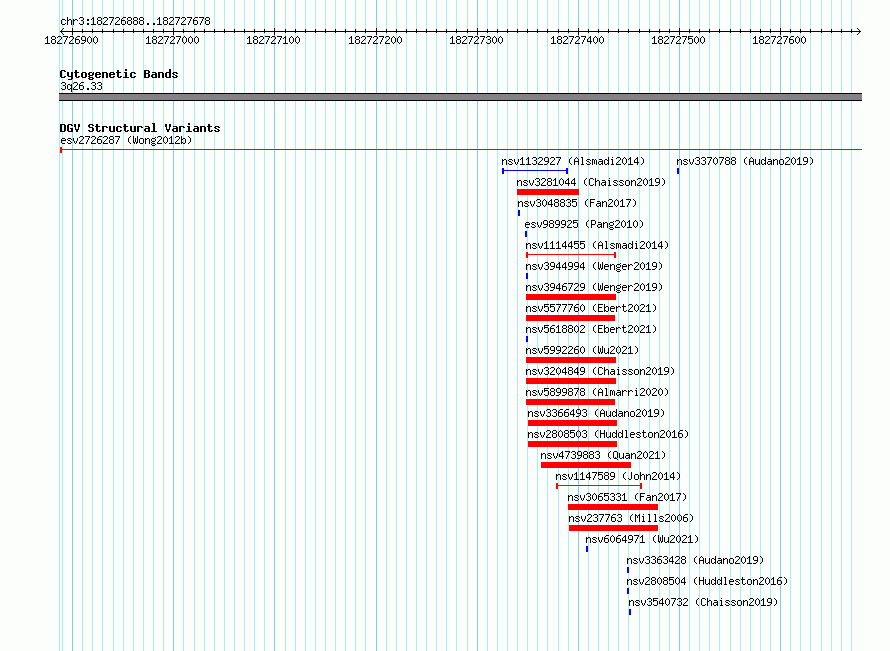
Task: Click the red bar under nsv4739883
Action: [586, 465]
